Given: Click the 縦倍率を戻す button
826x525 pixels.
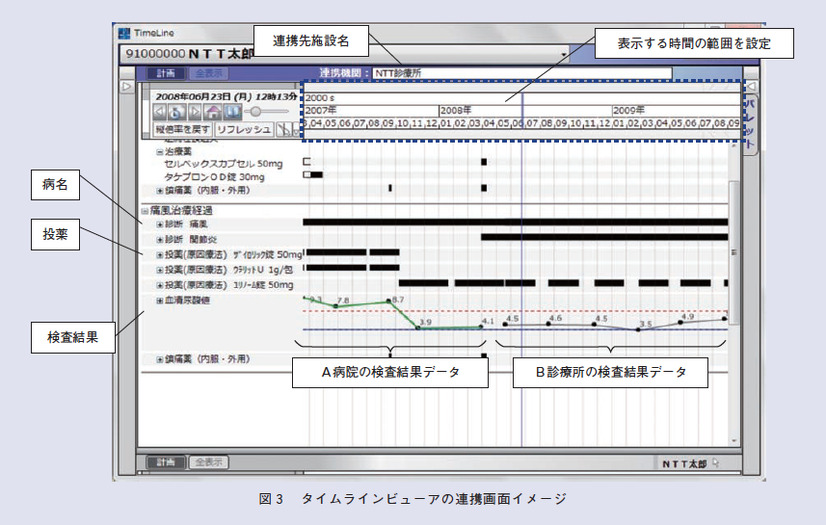Looking at the screenshot, I should [x=183, y=130].
